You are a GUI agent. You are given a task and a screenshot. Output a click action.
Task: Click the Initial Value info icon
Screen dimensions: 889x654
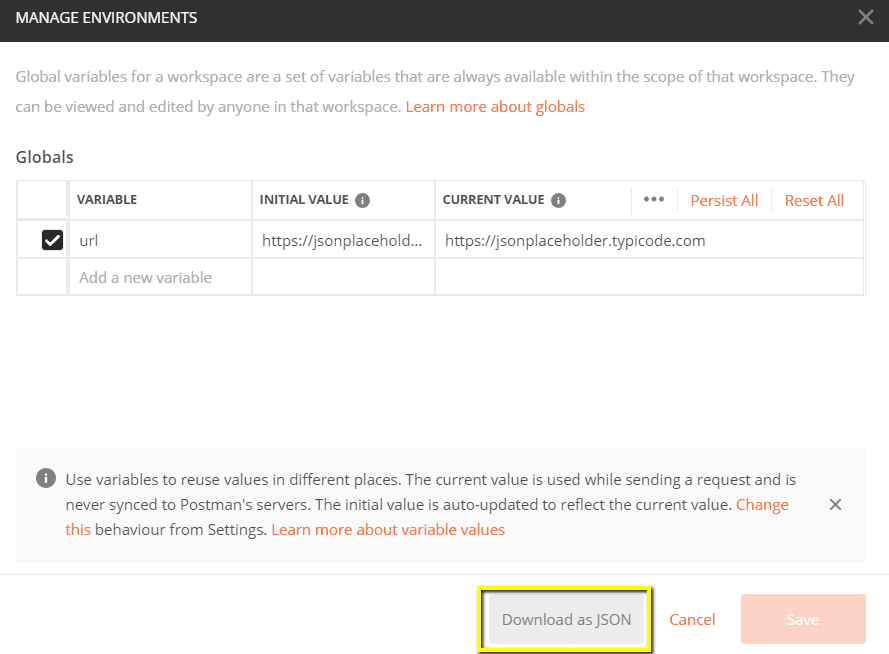point(363,200)
